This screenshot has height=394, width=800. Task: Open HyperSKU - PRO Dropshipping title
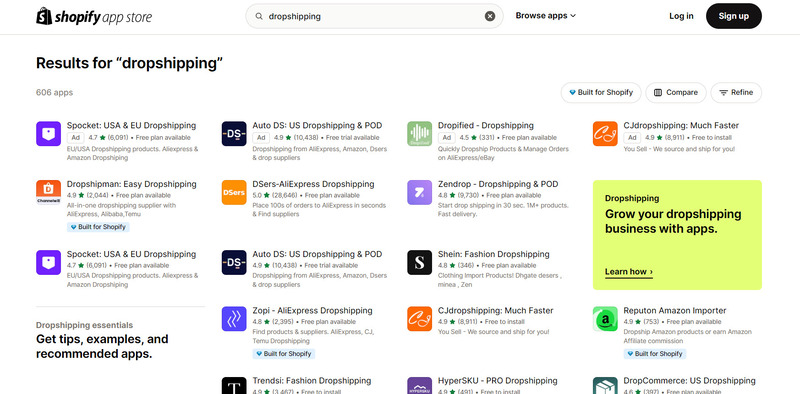[497, 381]
